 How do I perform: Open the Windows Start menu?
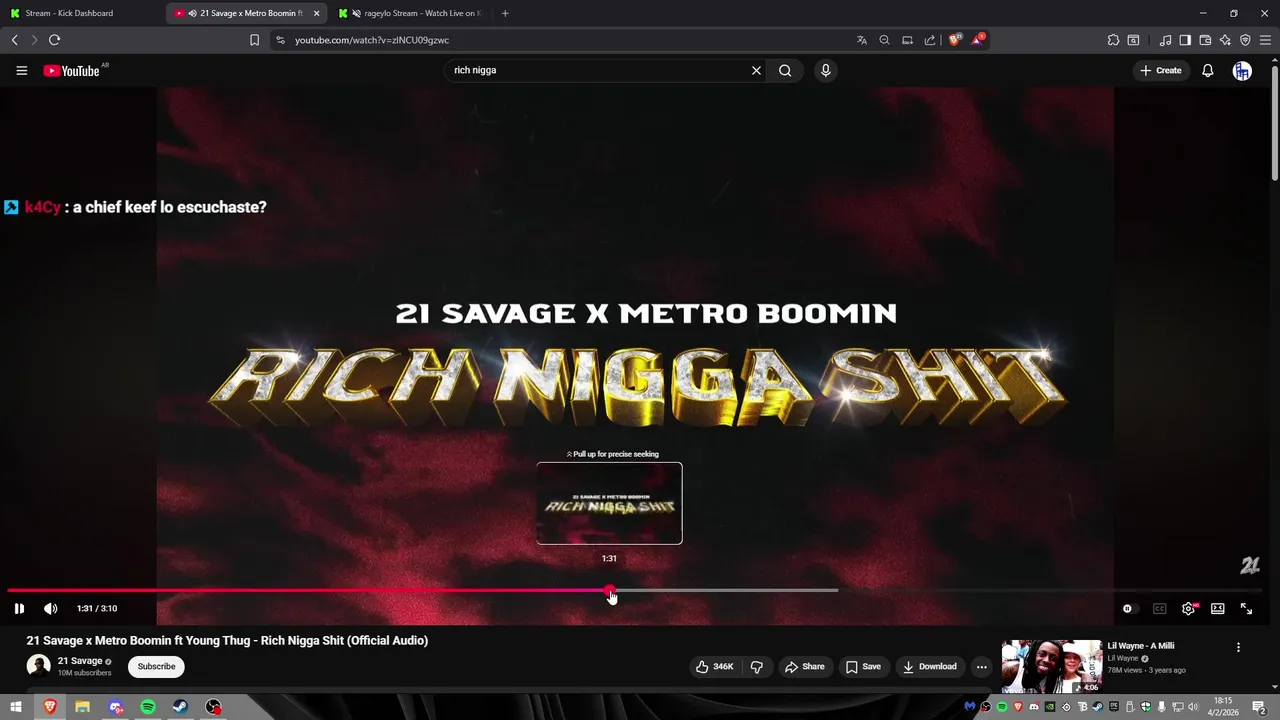coord(15,707)
